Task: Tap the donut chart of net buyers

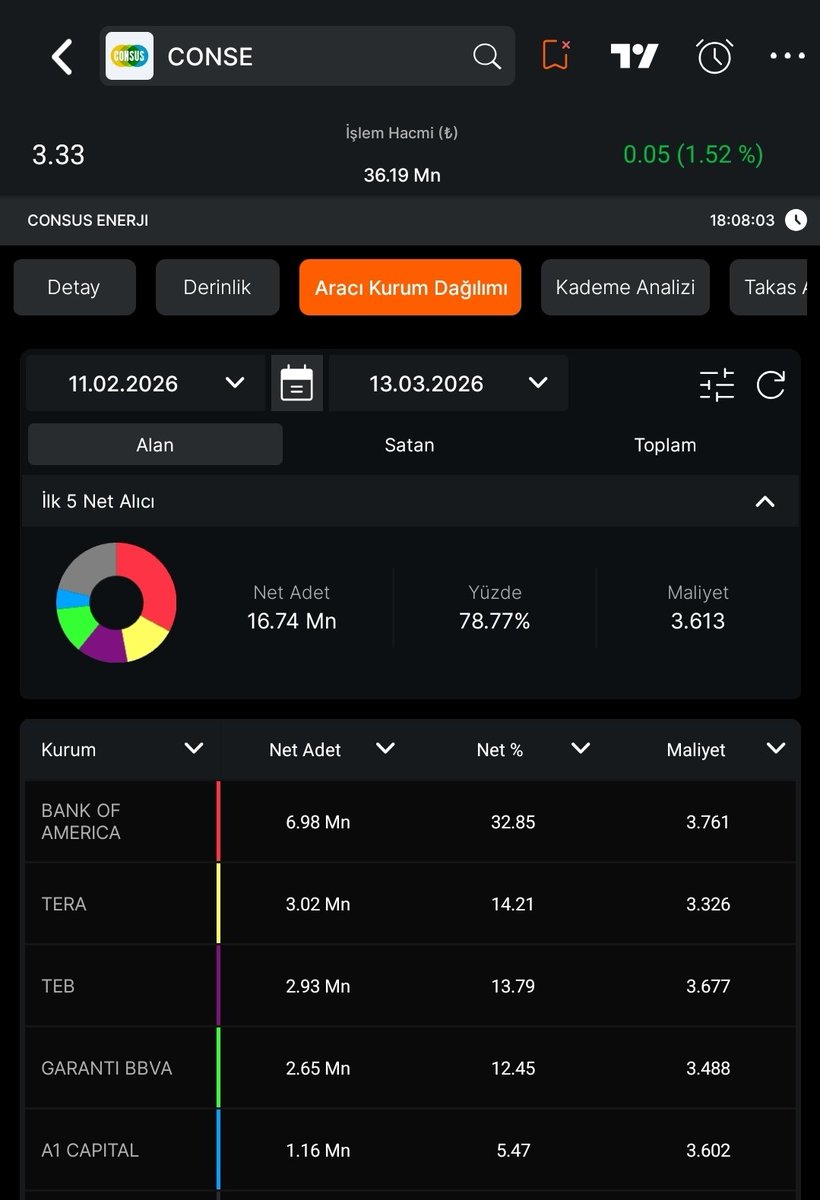Action: pyautogui.click(x=117, y=602)
